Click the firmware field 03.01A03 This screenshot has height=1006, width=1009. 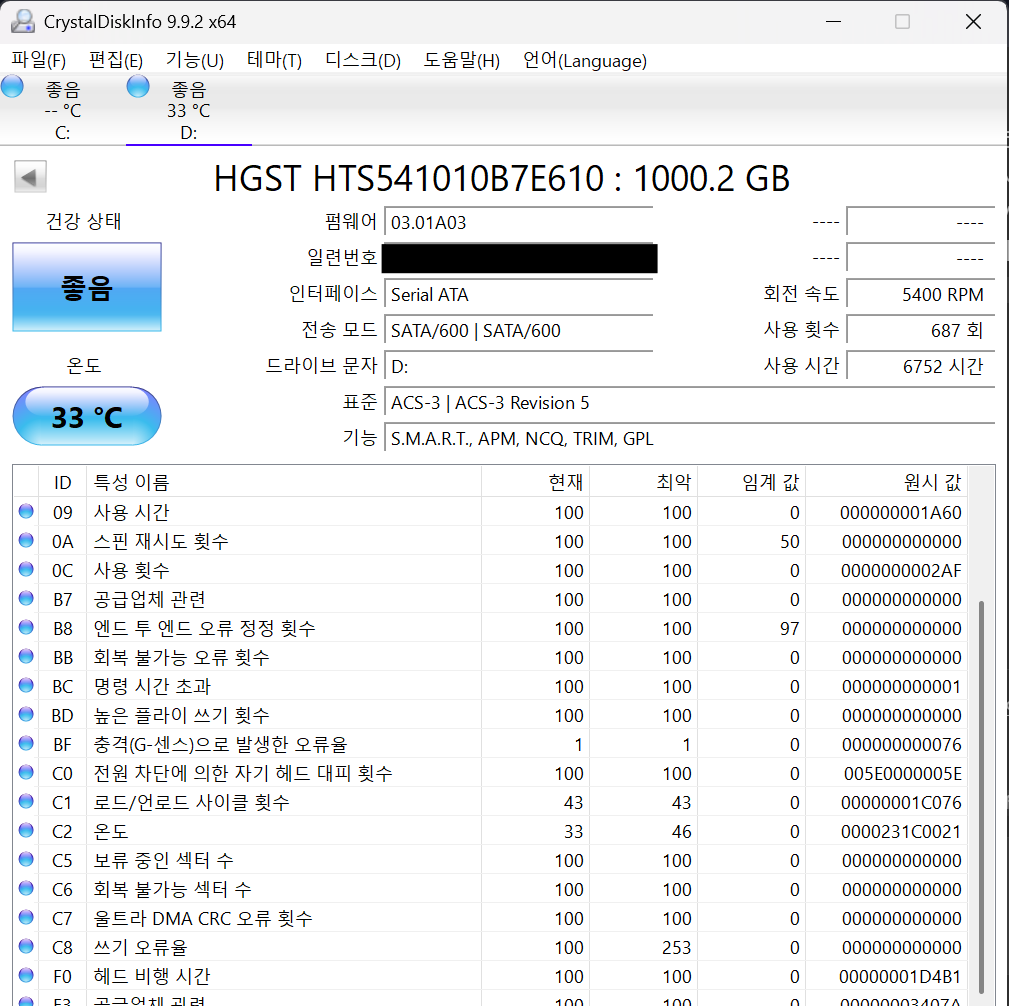point(519,223)
